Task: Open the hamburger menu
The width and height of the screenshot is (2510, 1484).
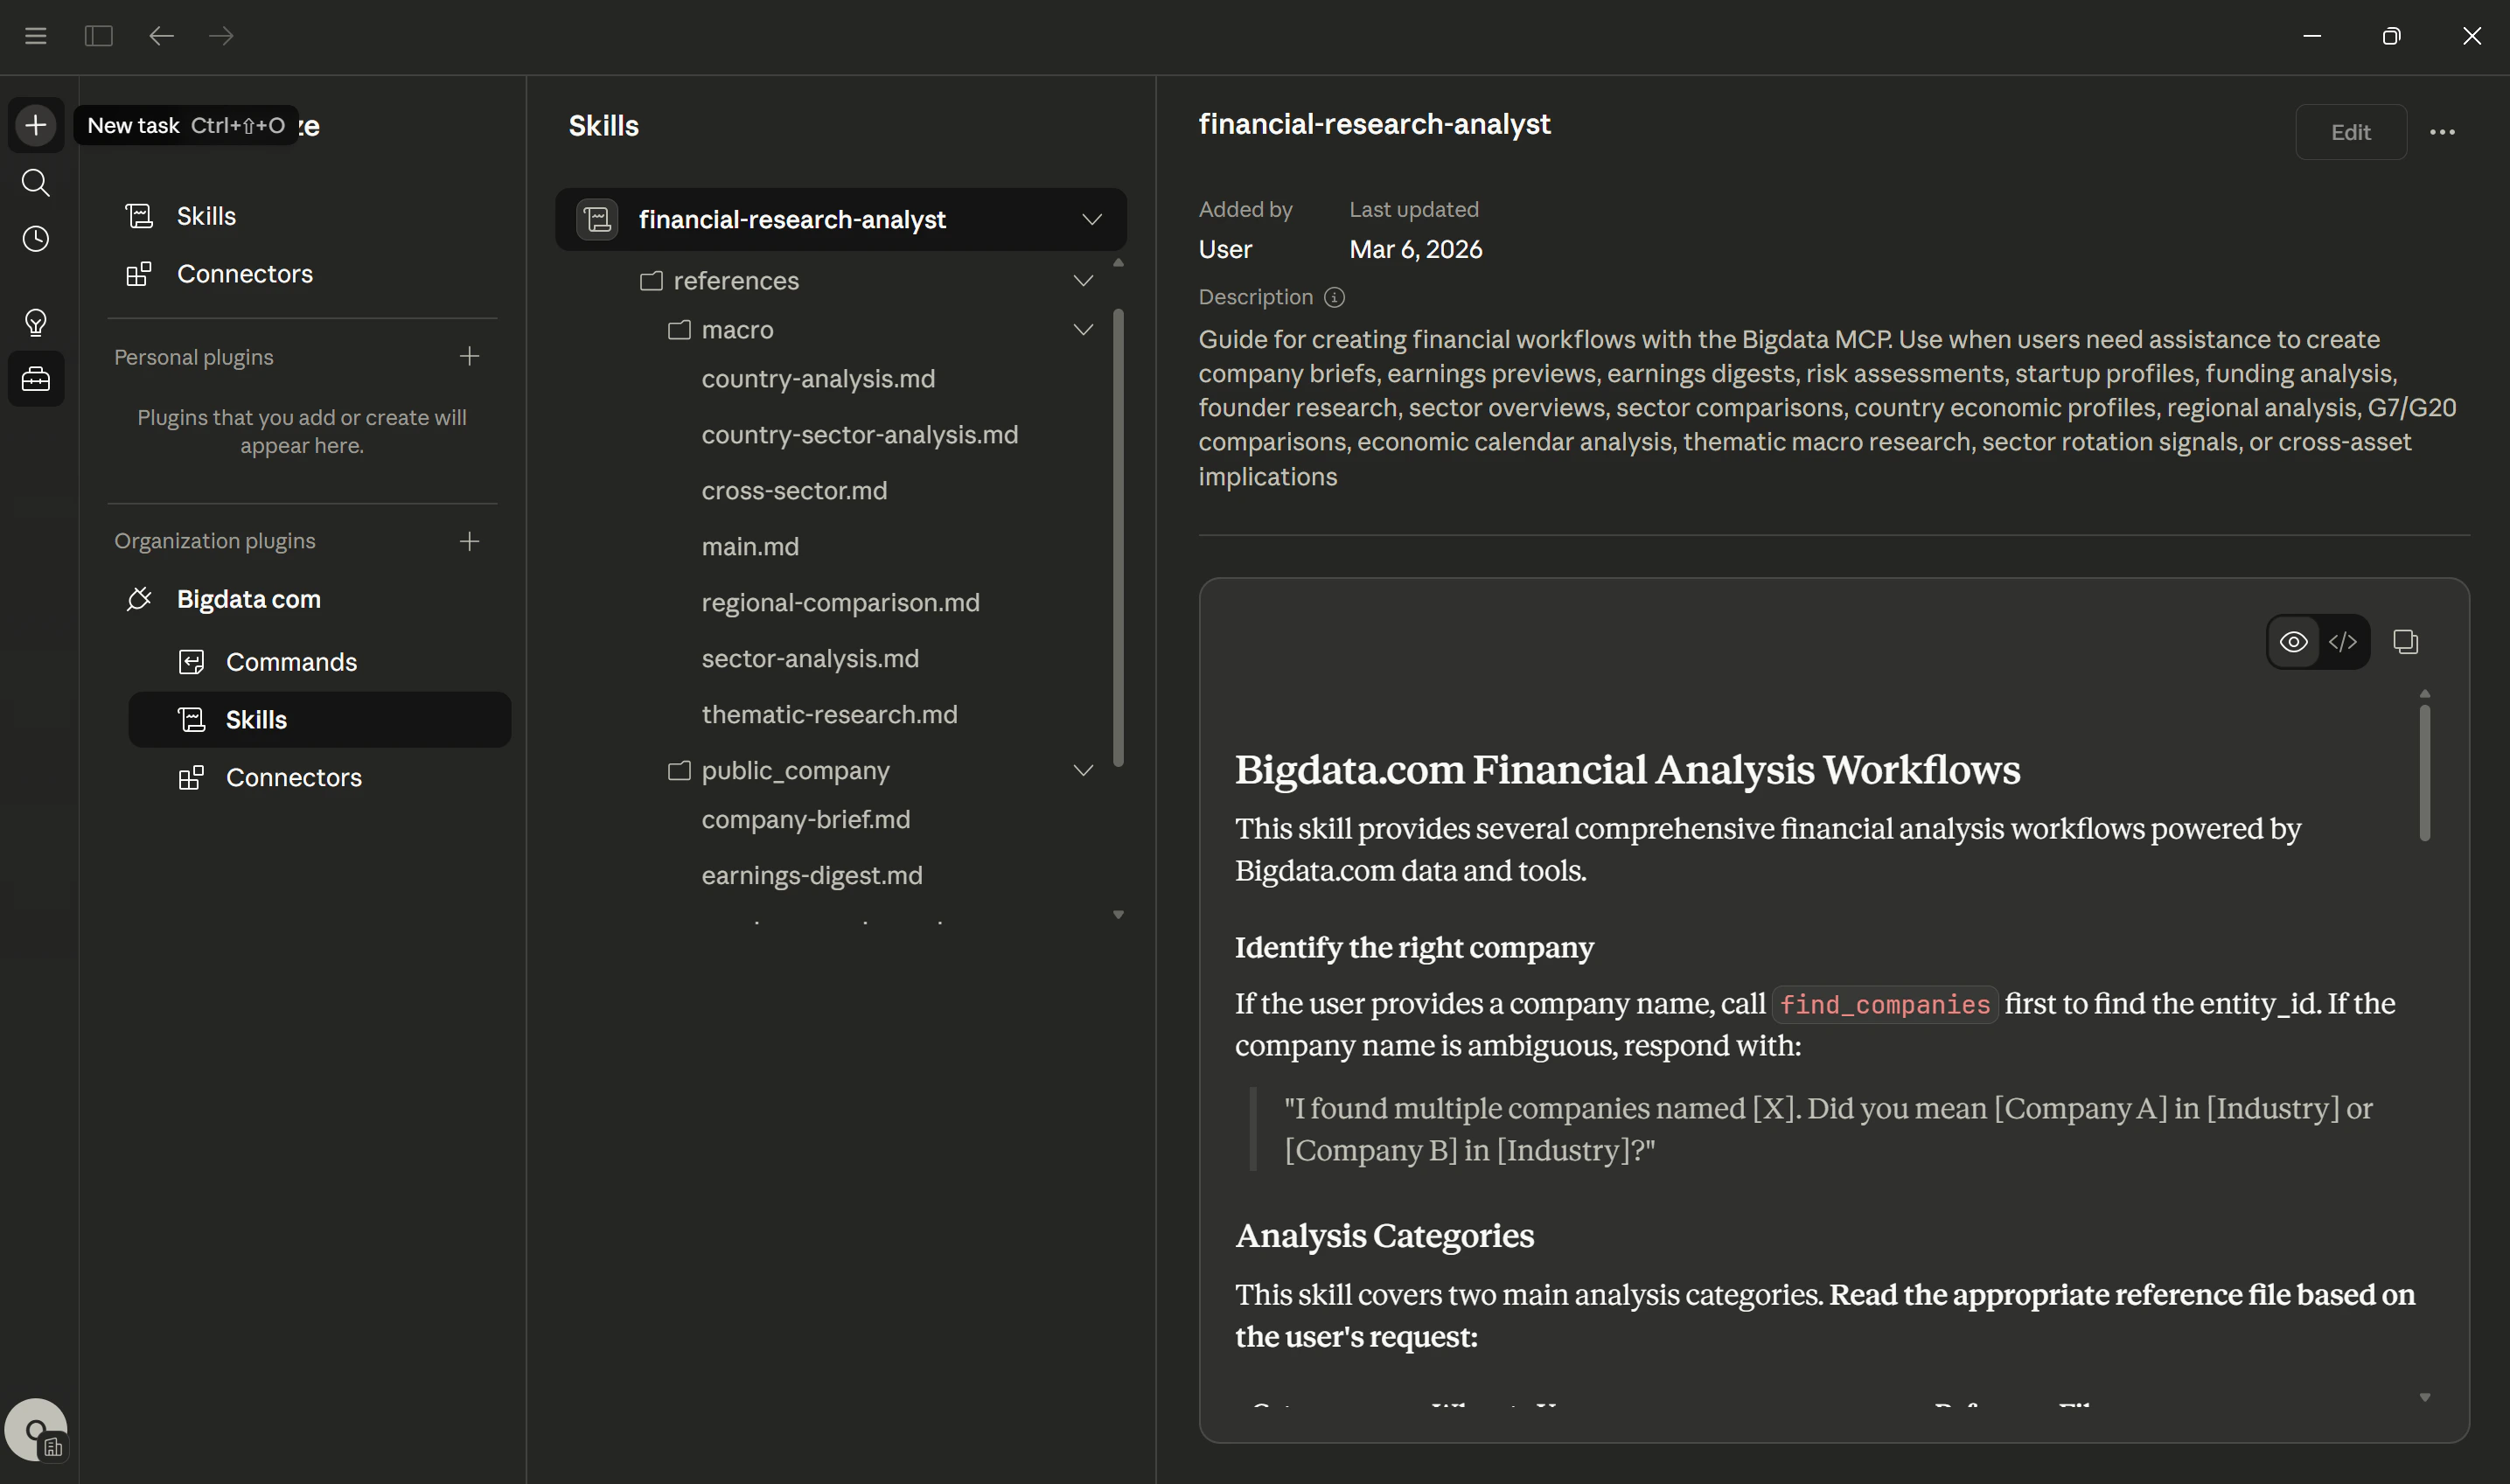Action: 36,36
